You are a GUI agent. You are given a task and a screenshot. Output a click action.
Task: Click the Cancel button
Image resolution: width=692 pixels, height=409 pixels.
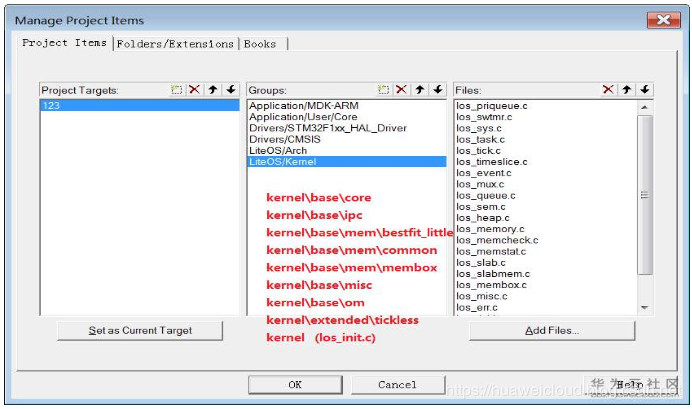(x=397, y=385)
